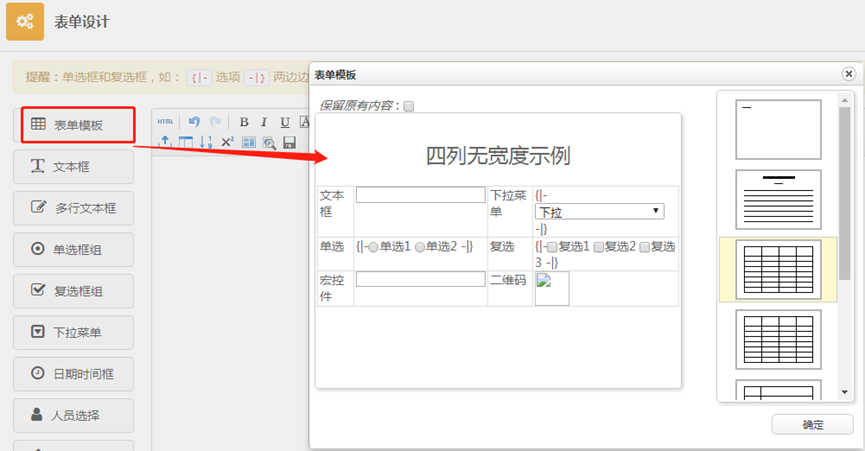Viewport: 865px width, 451px height.
Task: Click the 表单设计 page title
Action: click(82, 22)
